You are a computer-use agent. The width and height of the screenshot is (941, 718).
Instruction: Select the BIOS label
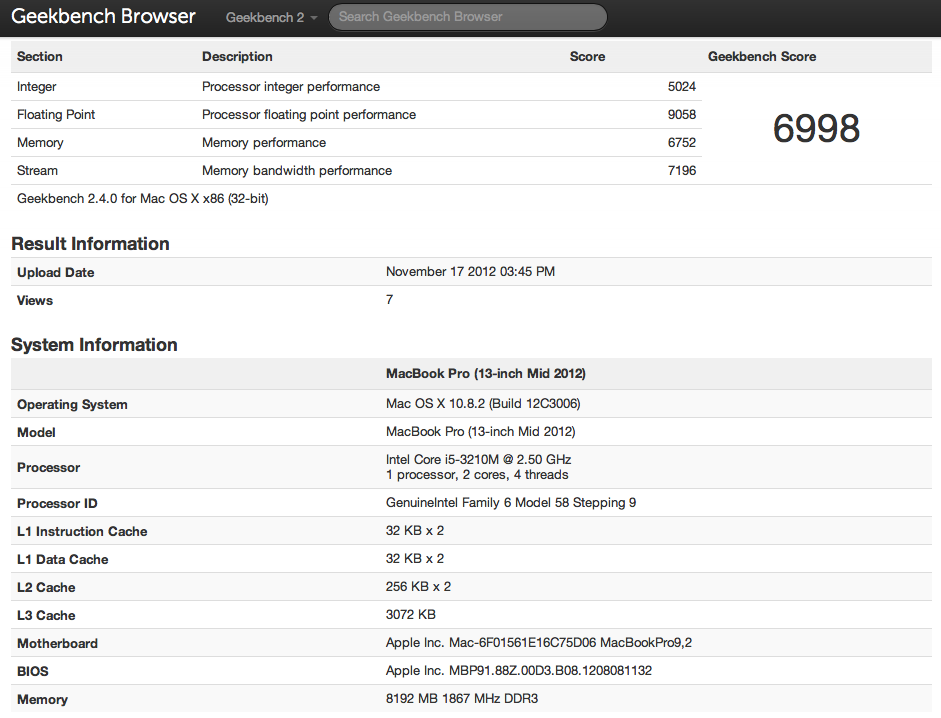(x=32, y=672)
